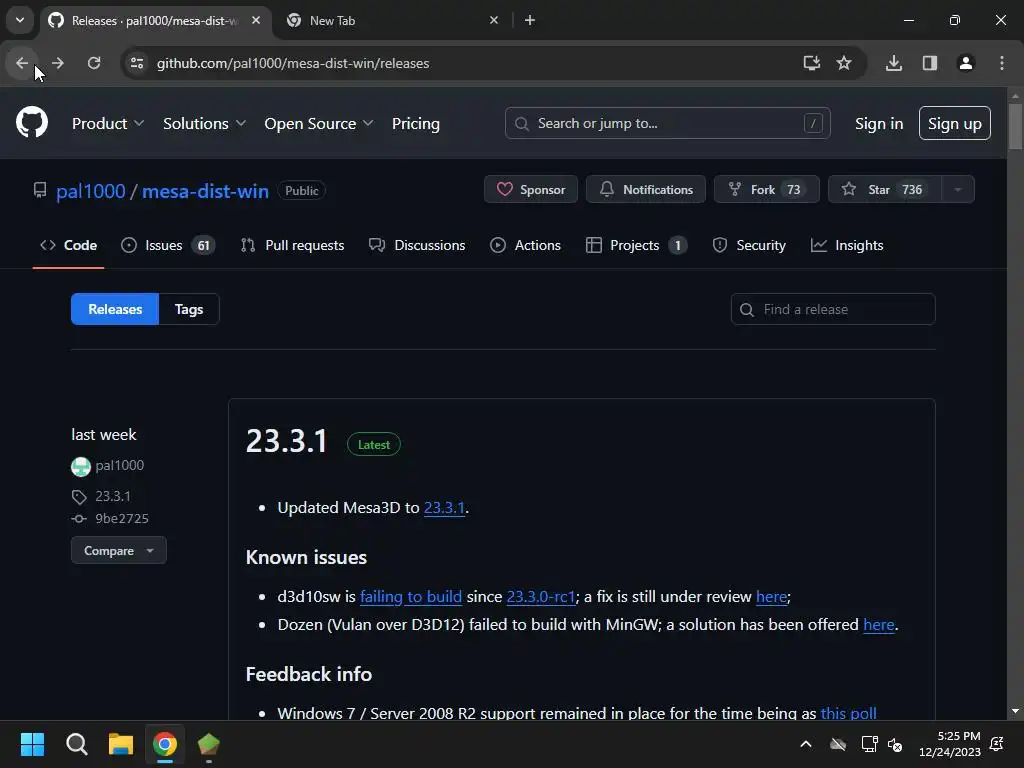
Task: Open Chrome profile icon
Action: tap(965, 63)
